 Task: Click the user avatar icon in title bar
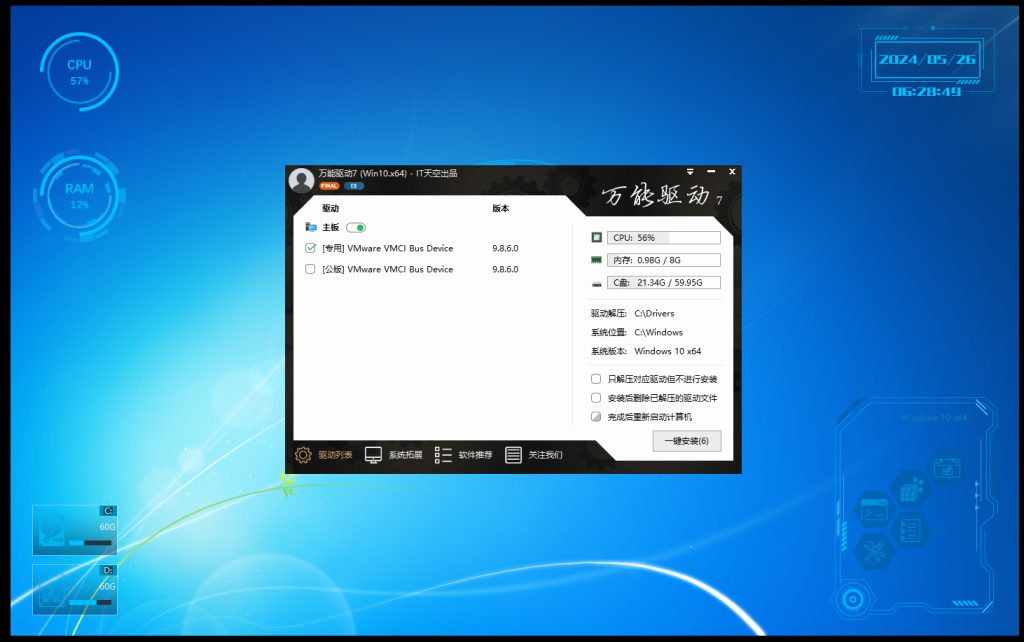[x=300, y=180]
